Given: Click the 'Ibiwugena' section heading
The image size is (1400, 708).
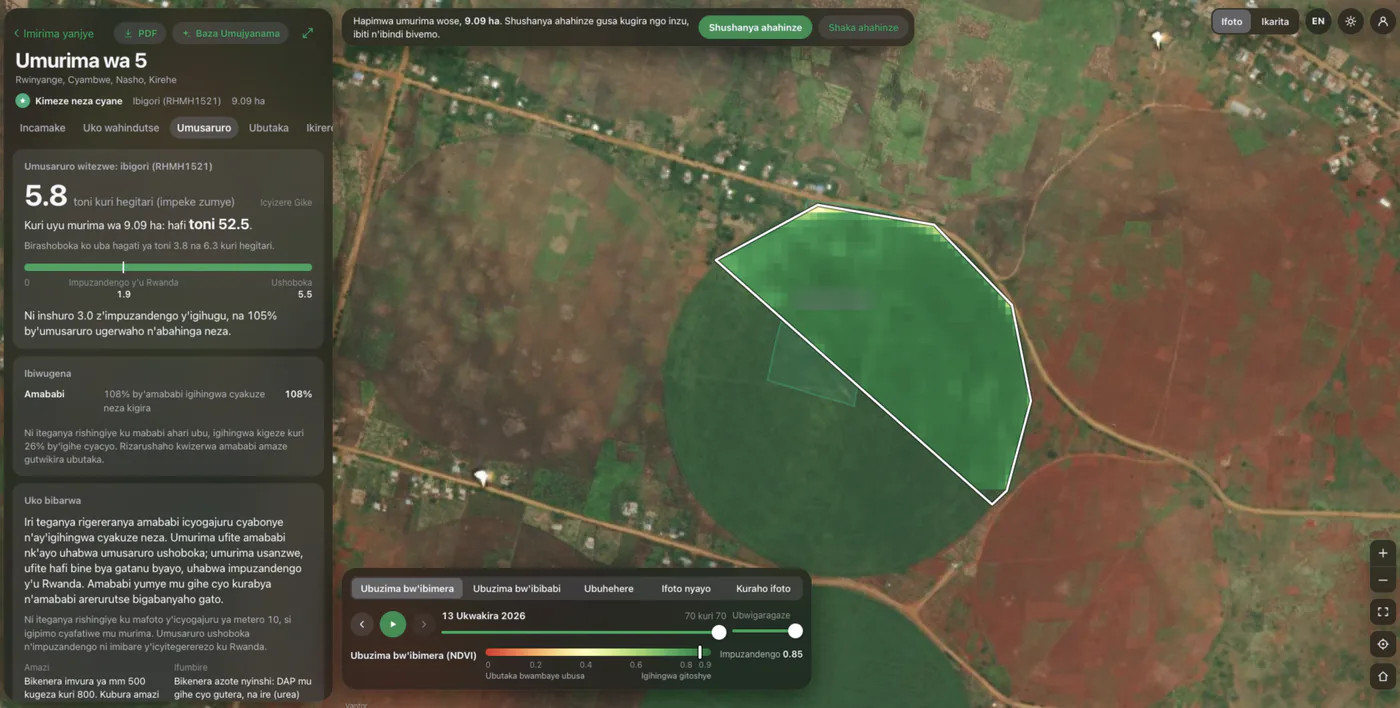Looking at the screenshot, I should point(48,373).
